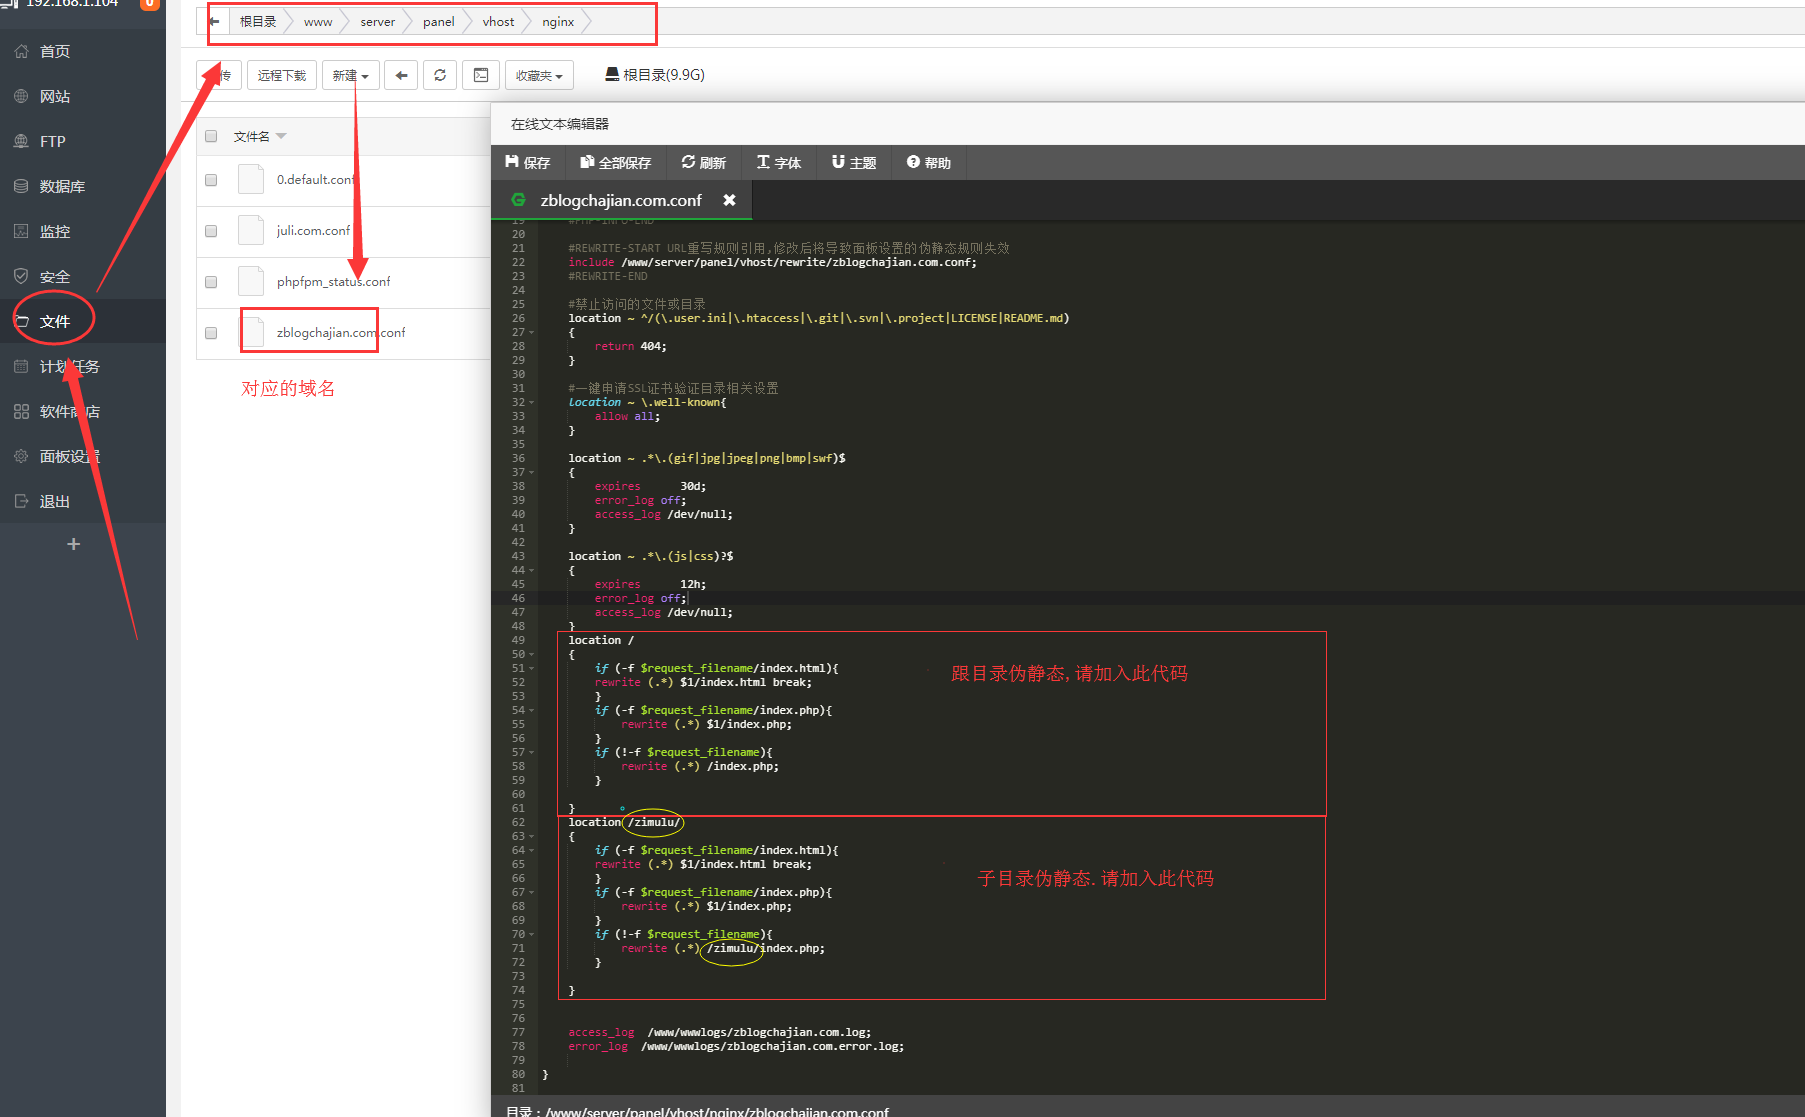This screenshot has width=1805, height=1117.
Task: Open file phpfpm_status.conf
Action: click(333, 282)
